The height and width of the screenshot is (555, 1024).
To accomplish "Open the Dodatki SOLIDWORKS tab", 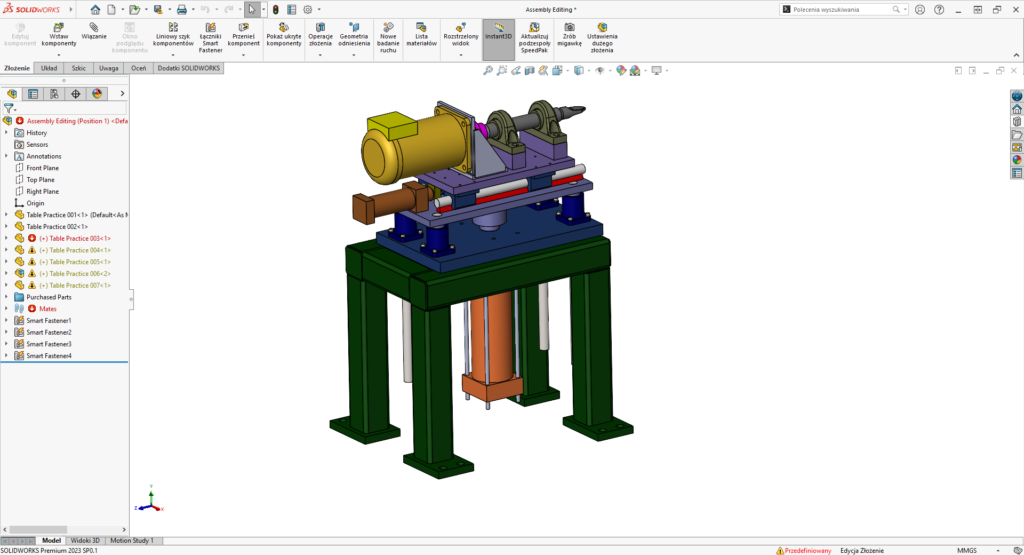I will (x=189, y=68).
